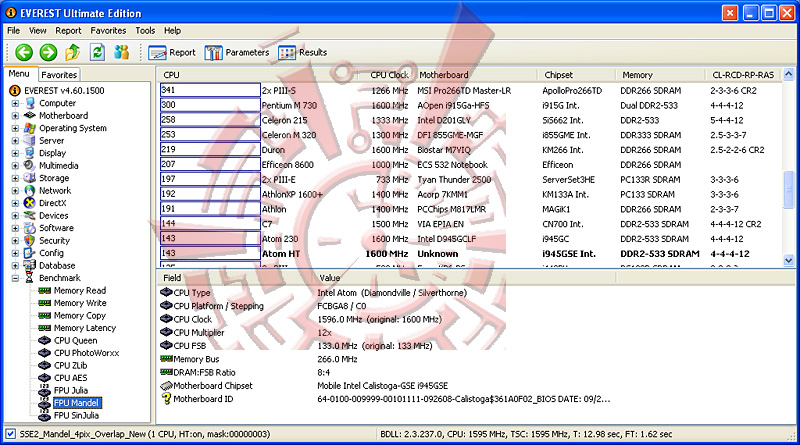Collapse the Benchmark tree node

pos(15,278)
